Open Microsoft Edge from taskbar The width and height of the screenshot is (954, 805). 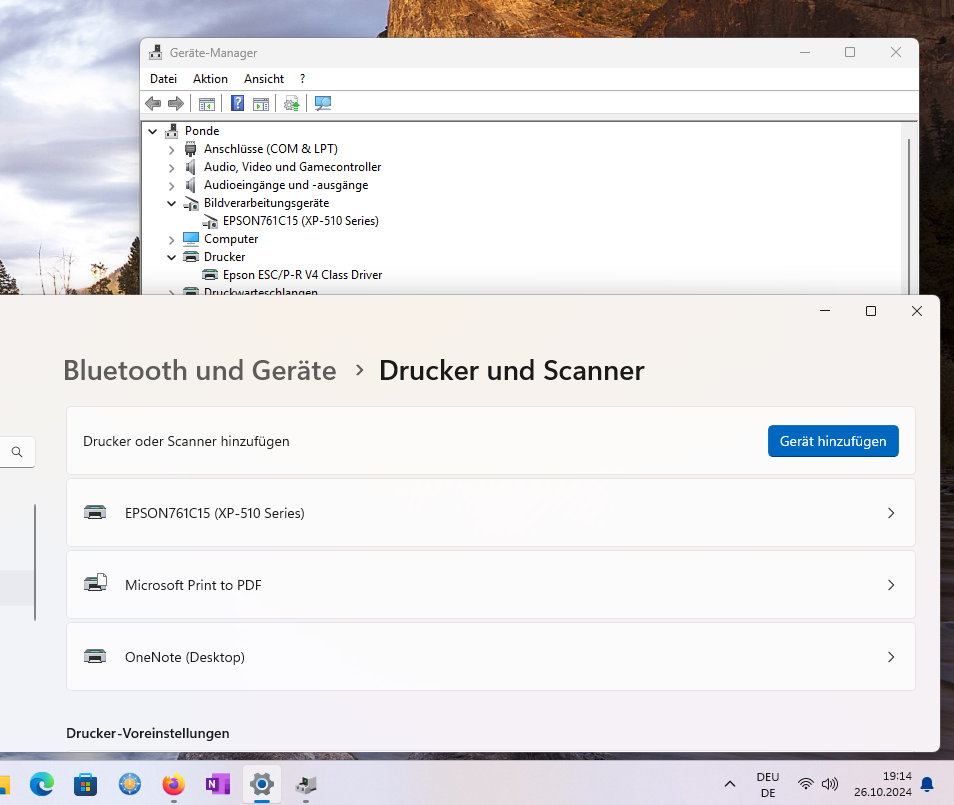tap(42, 784)
